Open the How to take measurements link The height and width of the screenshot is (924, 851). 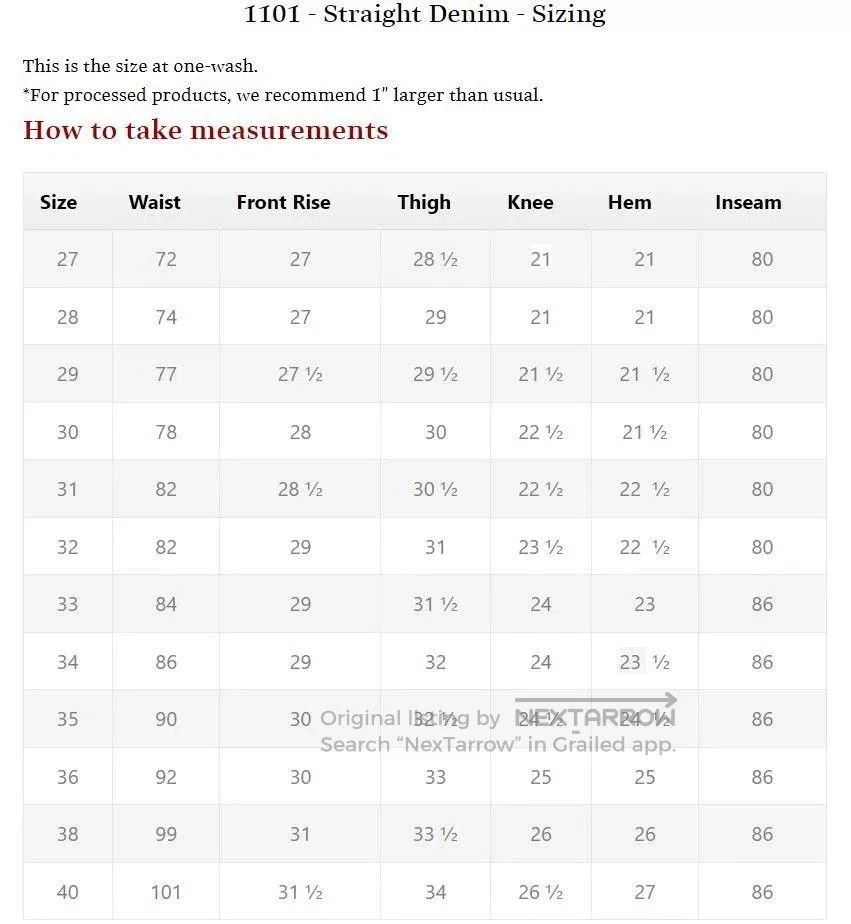coord(206,130)
